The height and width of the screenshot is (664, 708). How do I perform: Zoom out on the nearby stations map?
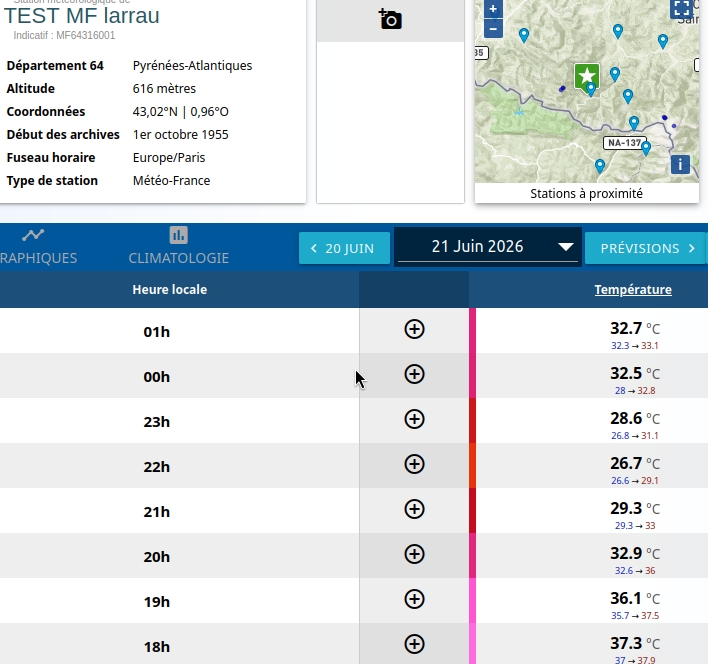coord(493,29)
